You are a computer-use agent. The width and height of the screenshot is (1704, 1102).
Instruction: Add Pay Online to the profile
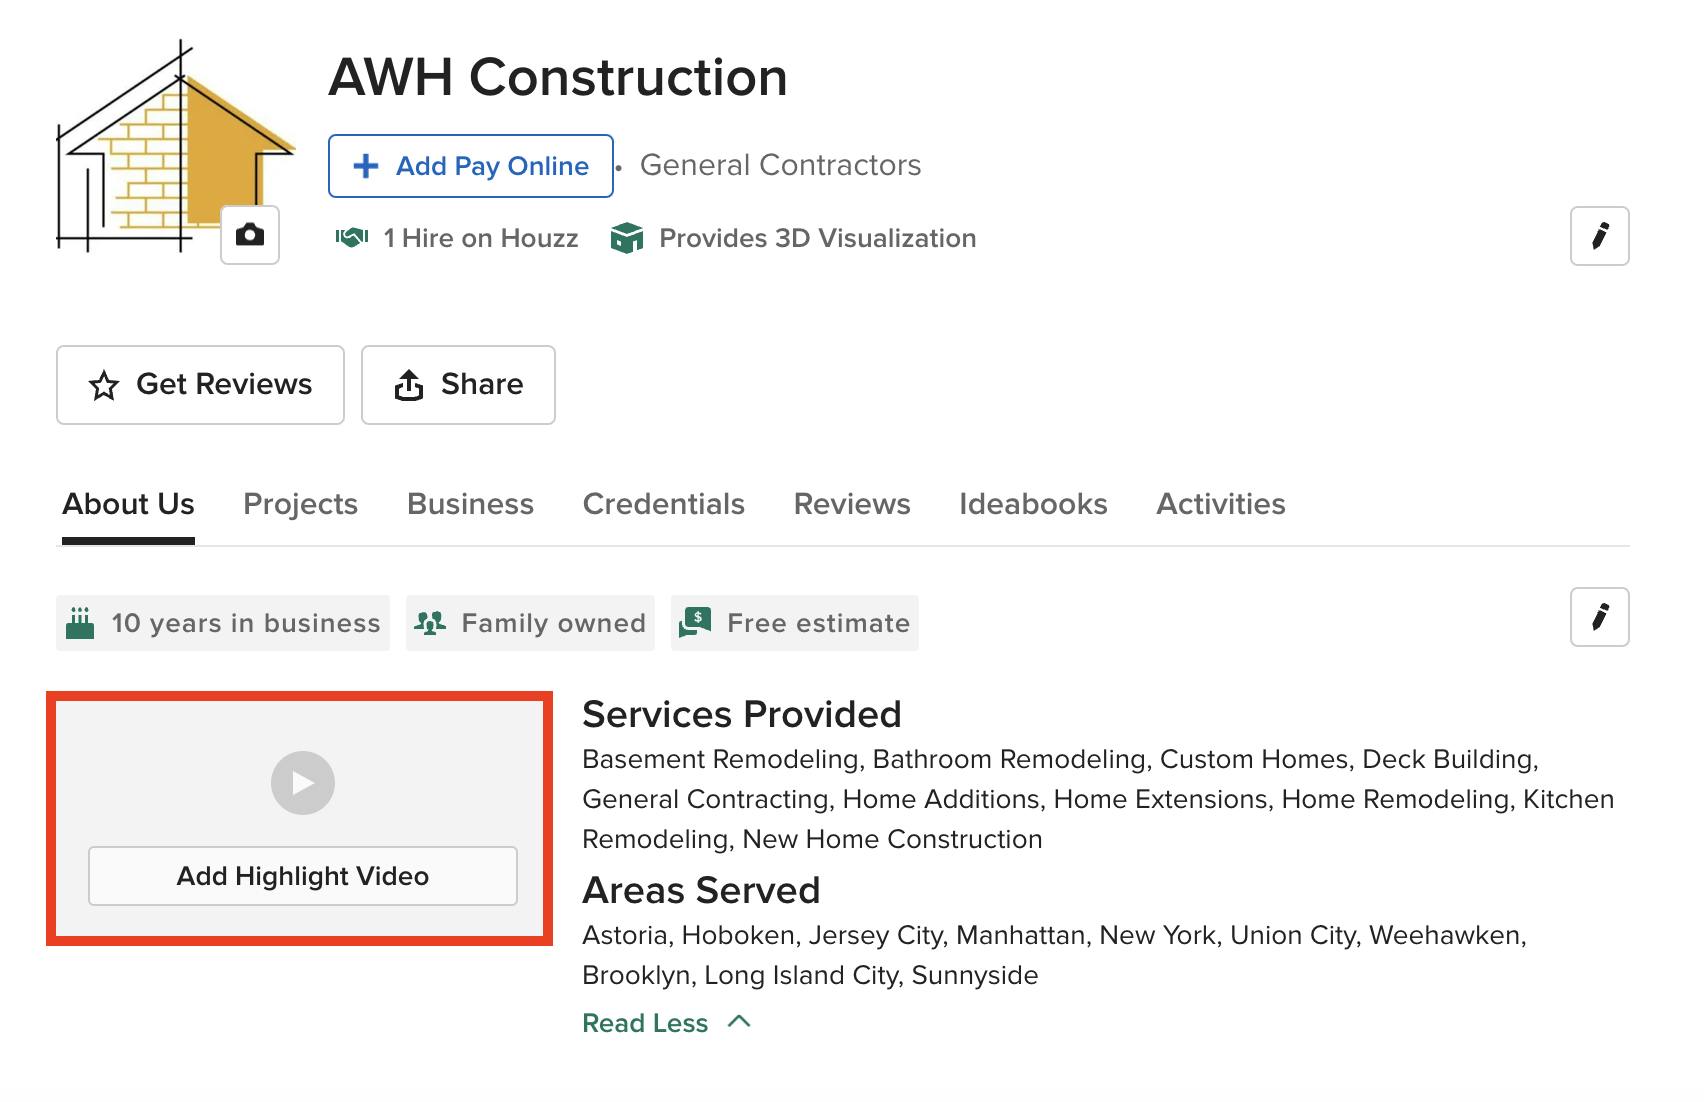click(x=471, y=166)
